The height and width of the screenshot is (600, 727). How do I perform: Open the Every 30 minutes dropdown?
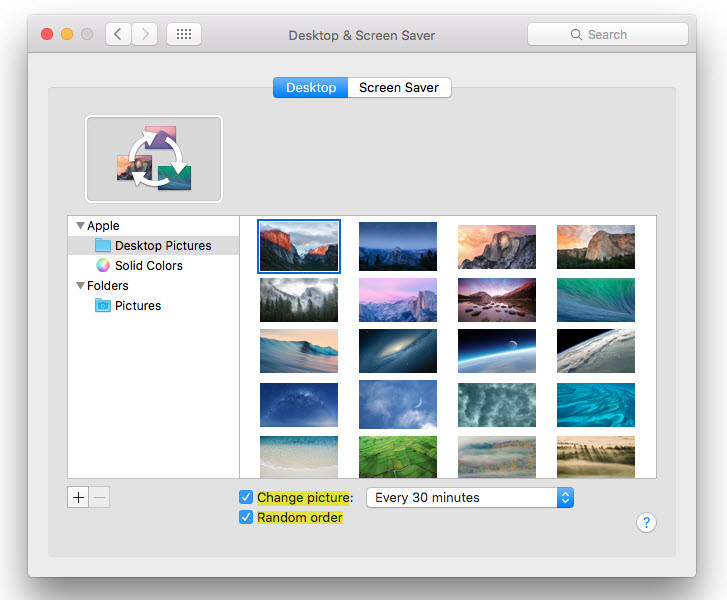tap(469, 497)
